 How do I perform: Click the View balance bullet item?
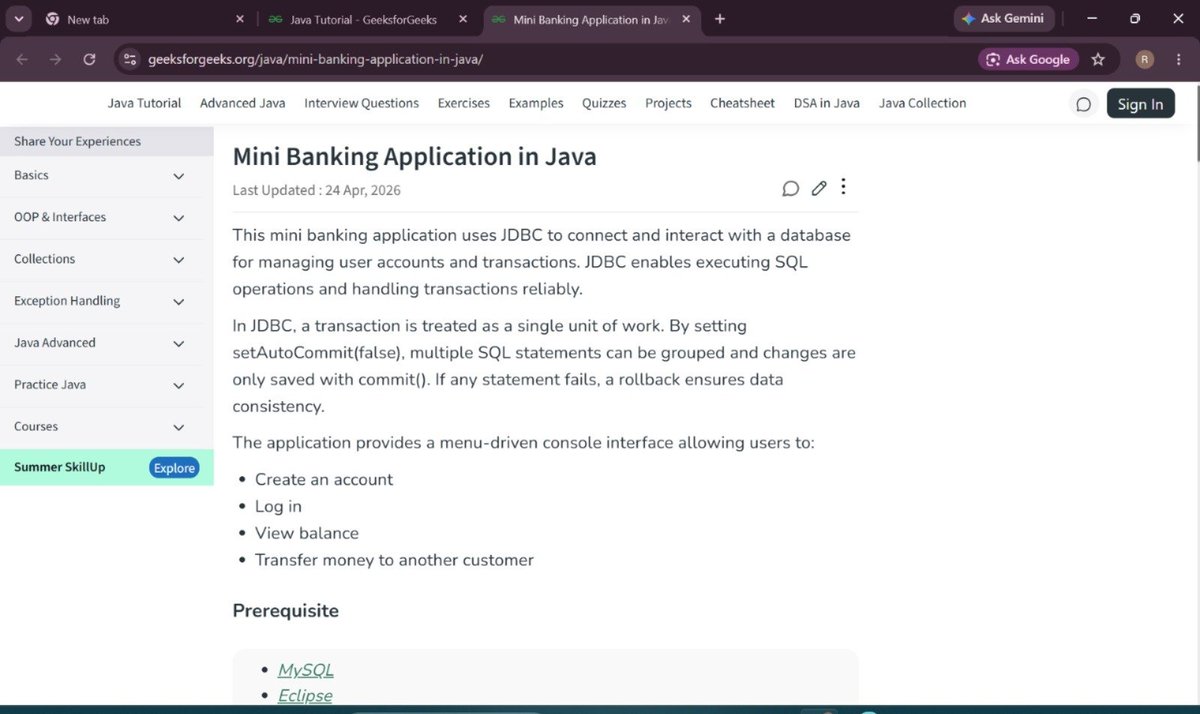tap(307, 533)
